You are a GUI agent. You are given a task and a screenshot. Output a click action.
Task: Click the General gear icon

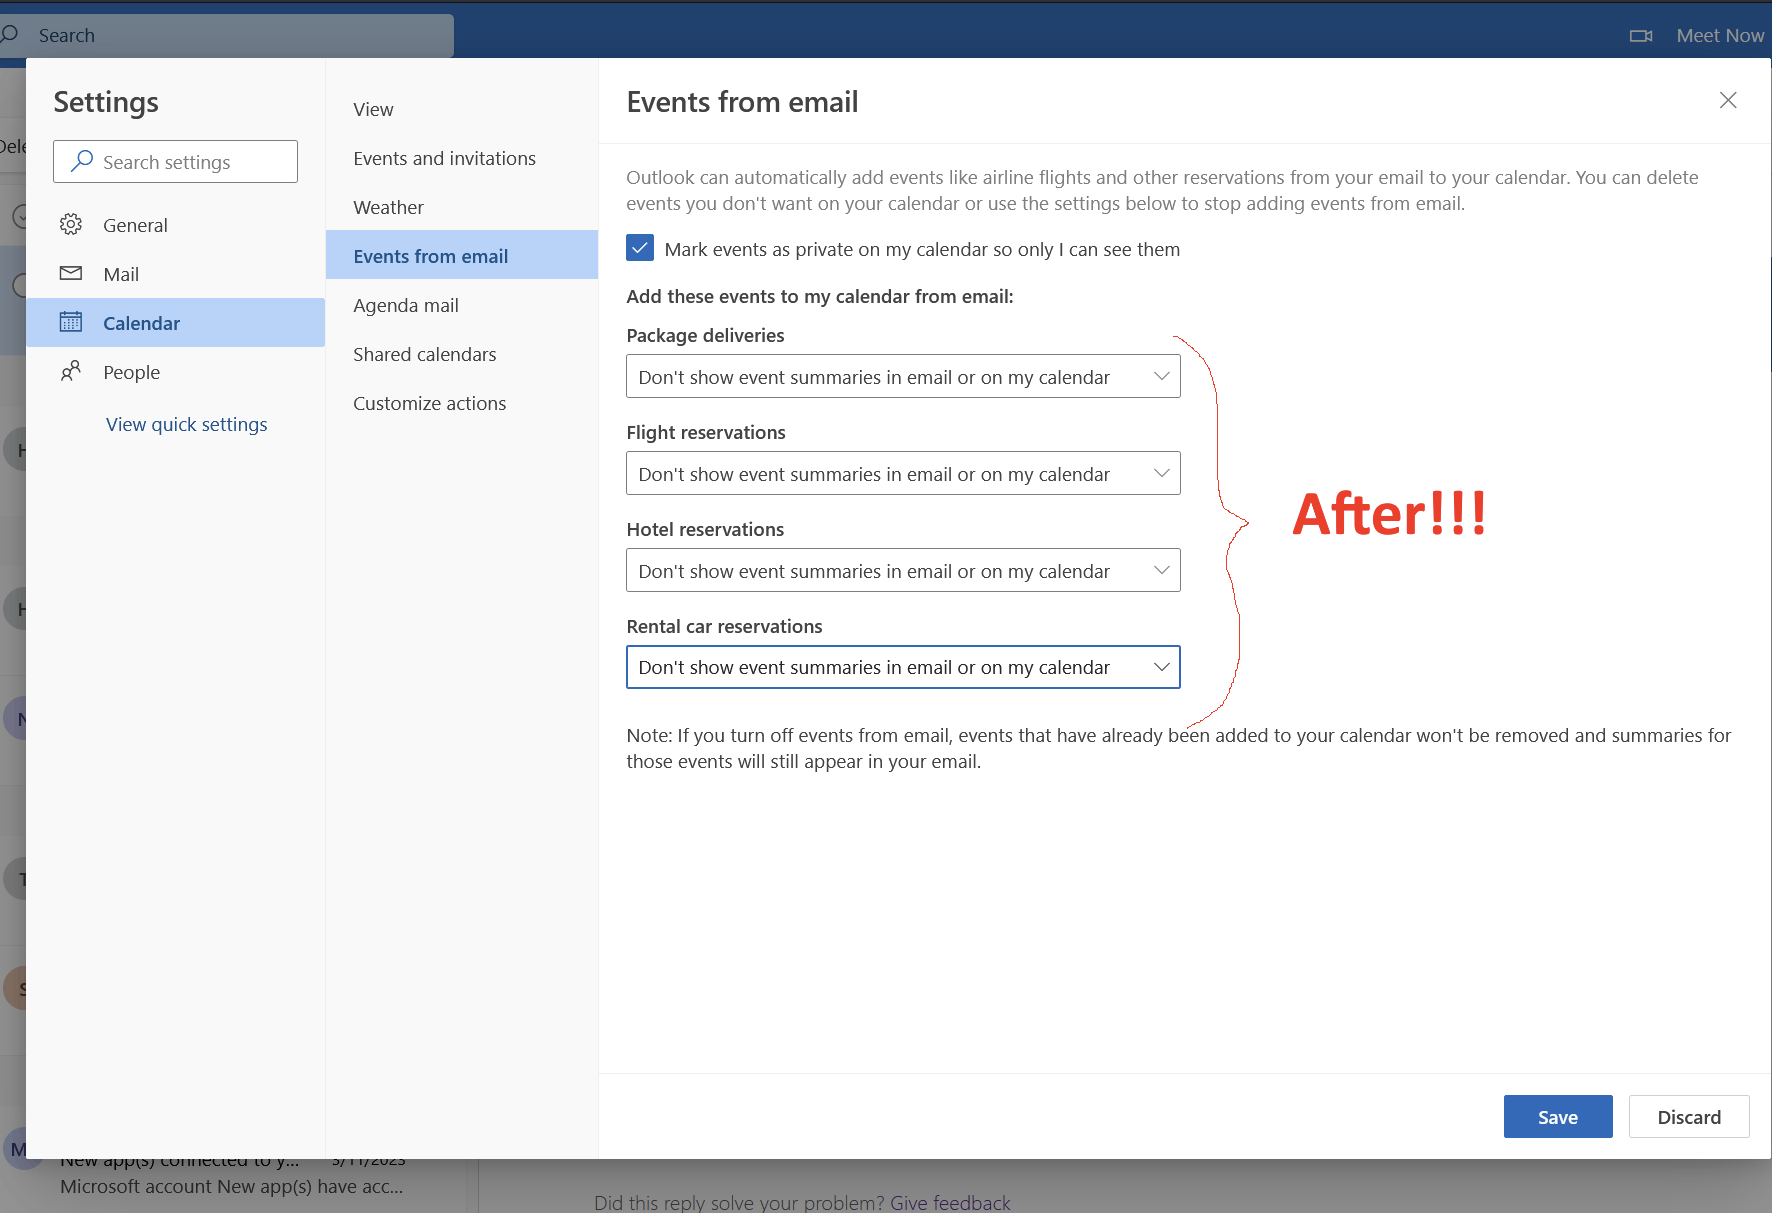tap(71, 225)
